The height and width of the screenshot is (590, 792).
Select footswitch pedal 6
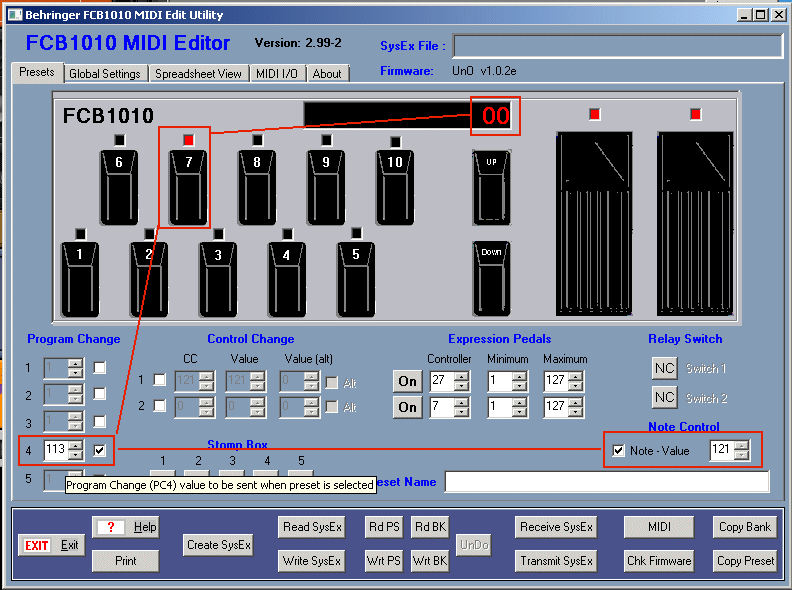tap(119, 187)
